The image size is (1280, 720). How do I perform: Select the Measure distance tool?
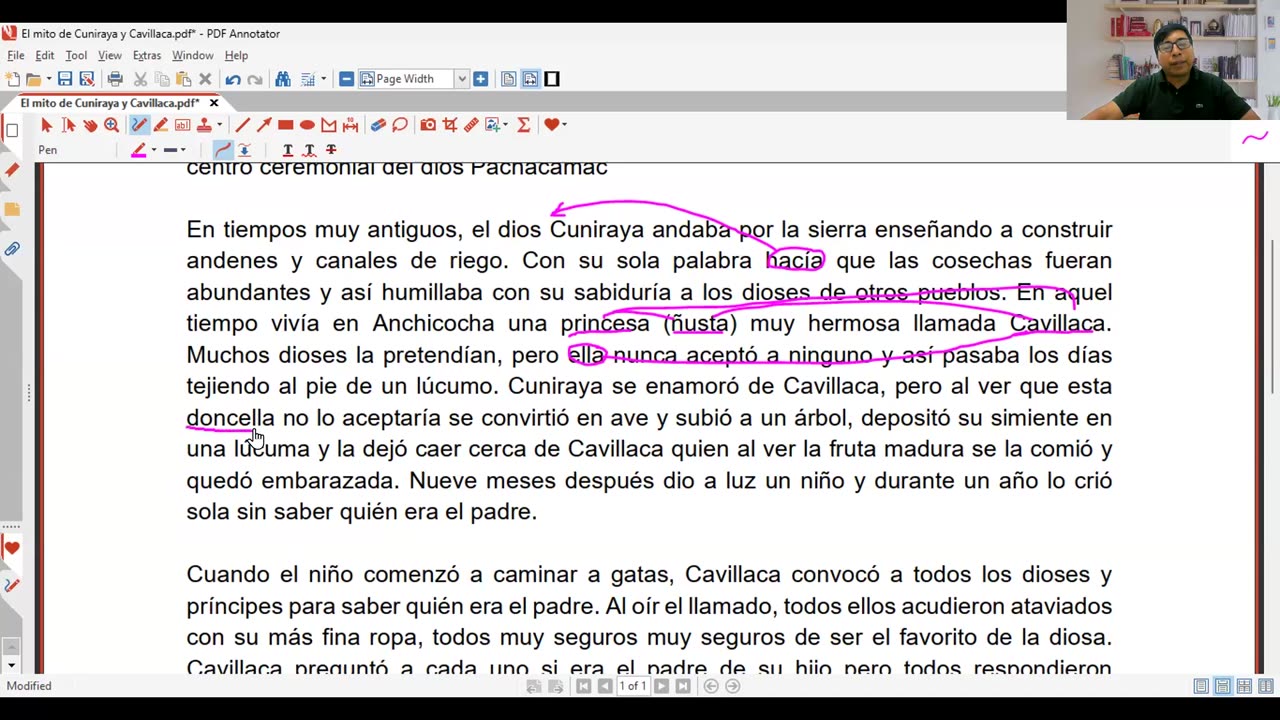coord(350,125)
